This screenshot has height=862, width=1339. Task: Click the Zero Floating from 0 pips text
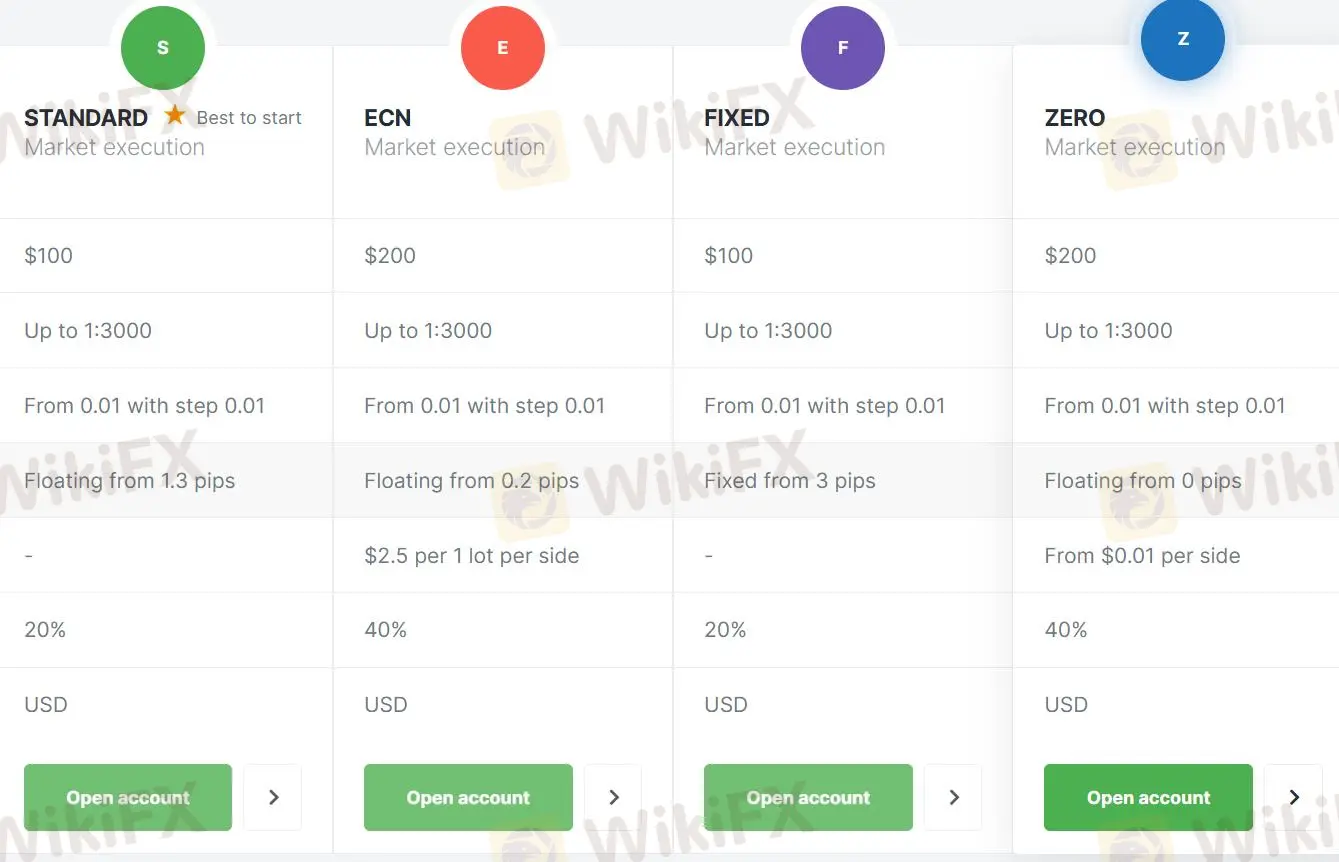coord(1143,481)
